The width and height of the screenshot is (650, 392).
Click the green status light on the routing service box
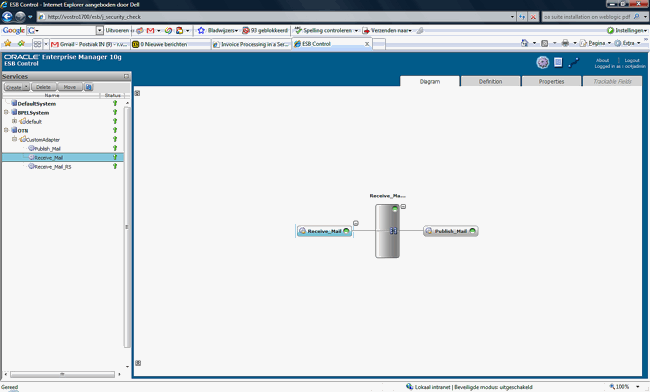395,209
